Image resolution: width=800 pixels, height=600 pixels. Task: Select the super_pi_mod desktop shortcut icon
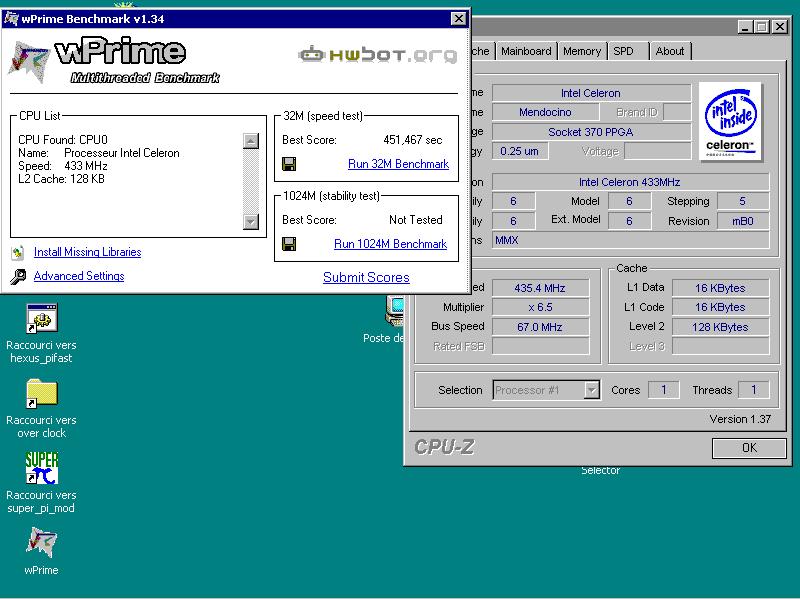42,468
